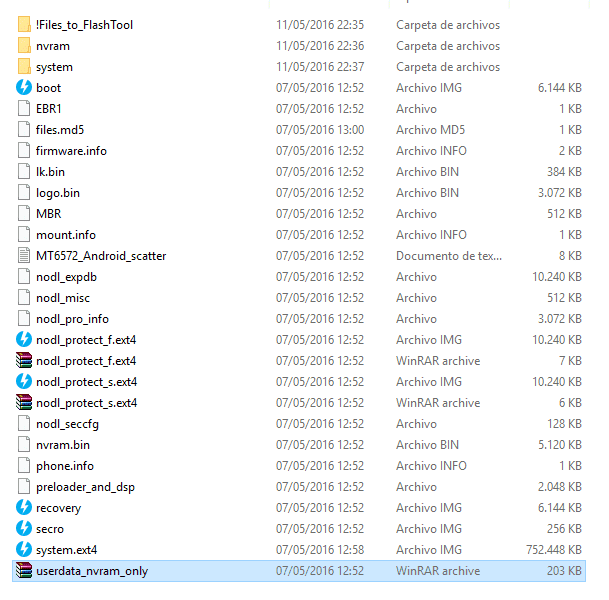Click the date "11/05/2016 22:35"
The image size is (609, 600).
point(320,25)
